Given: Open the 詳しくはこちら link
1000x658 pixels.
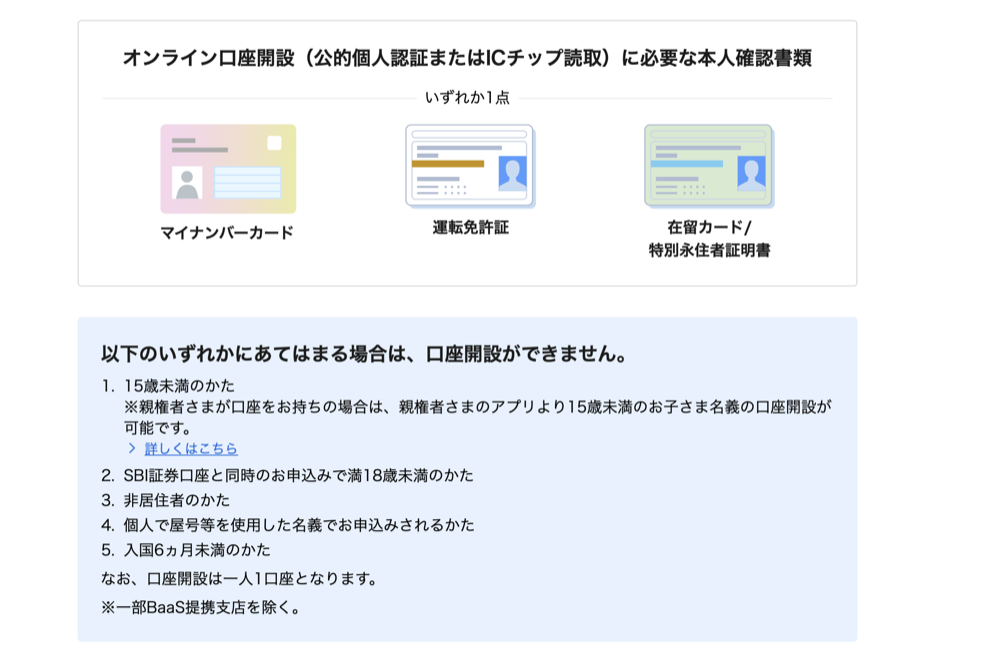Looking at the screenshot, I should pyautogui.click(x=191, y=449).
